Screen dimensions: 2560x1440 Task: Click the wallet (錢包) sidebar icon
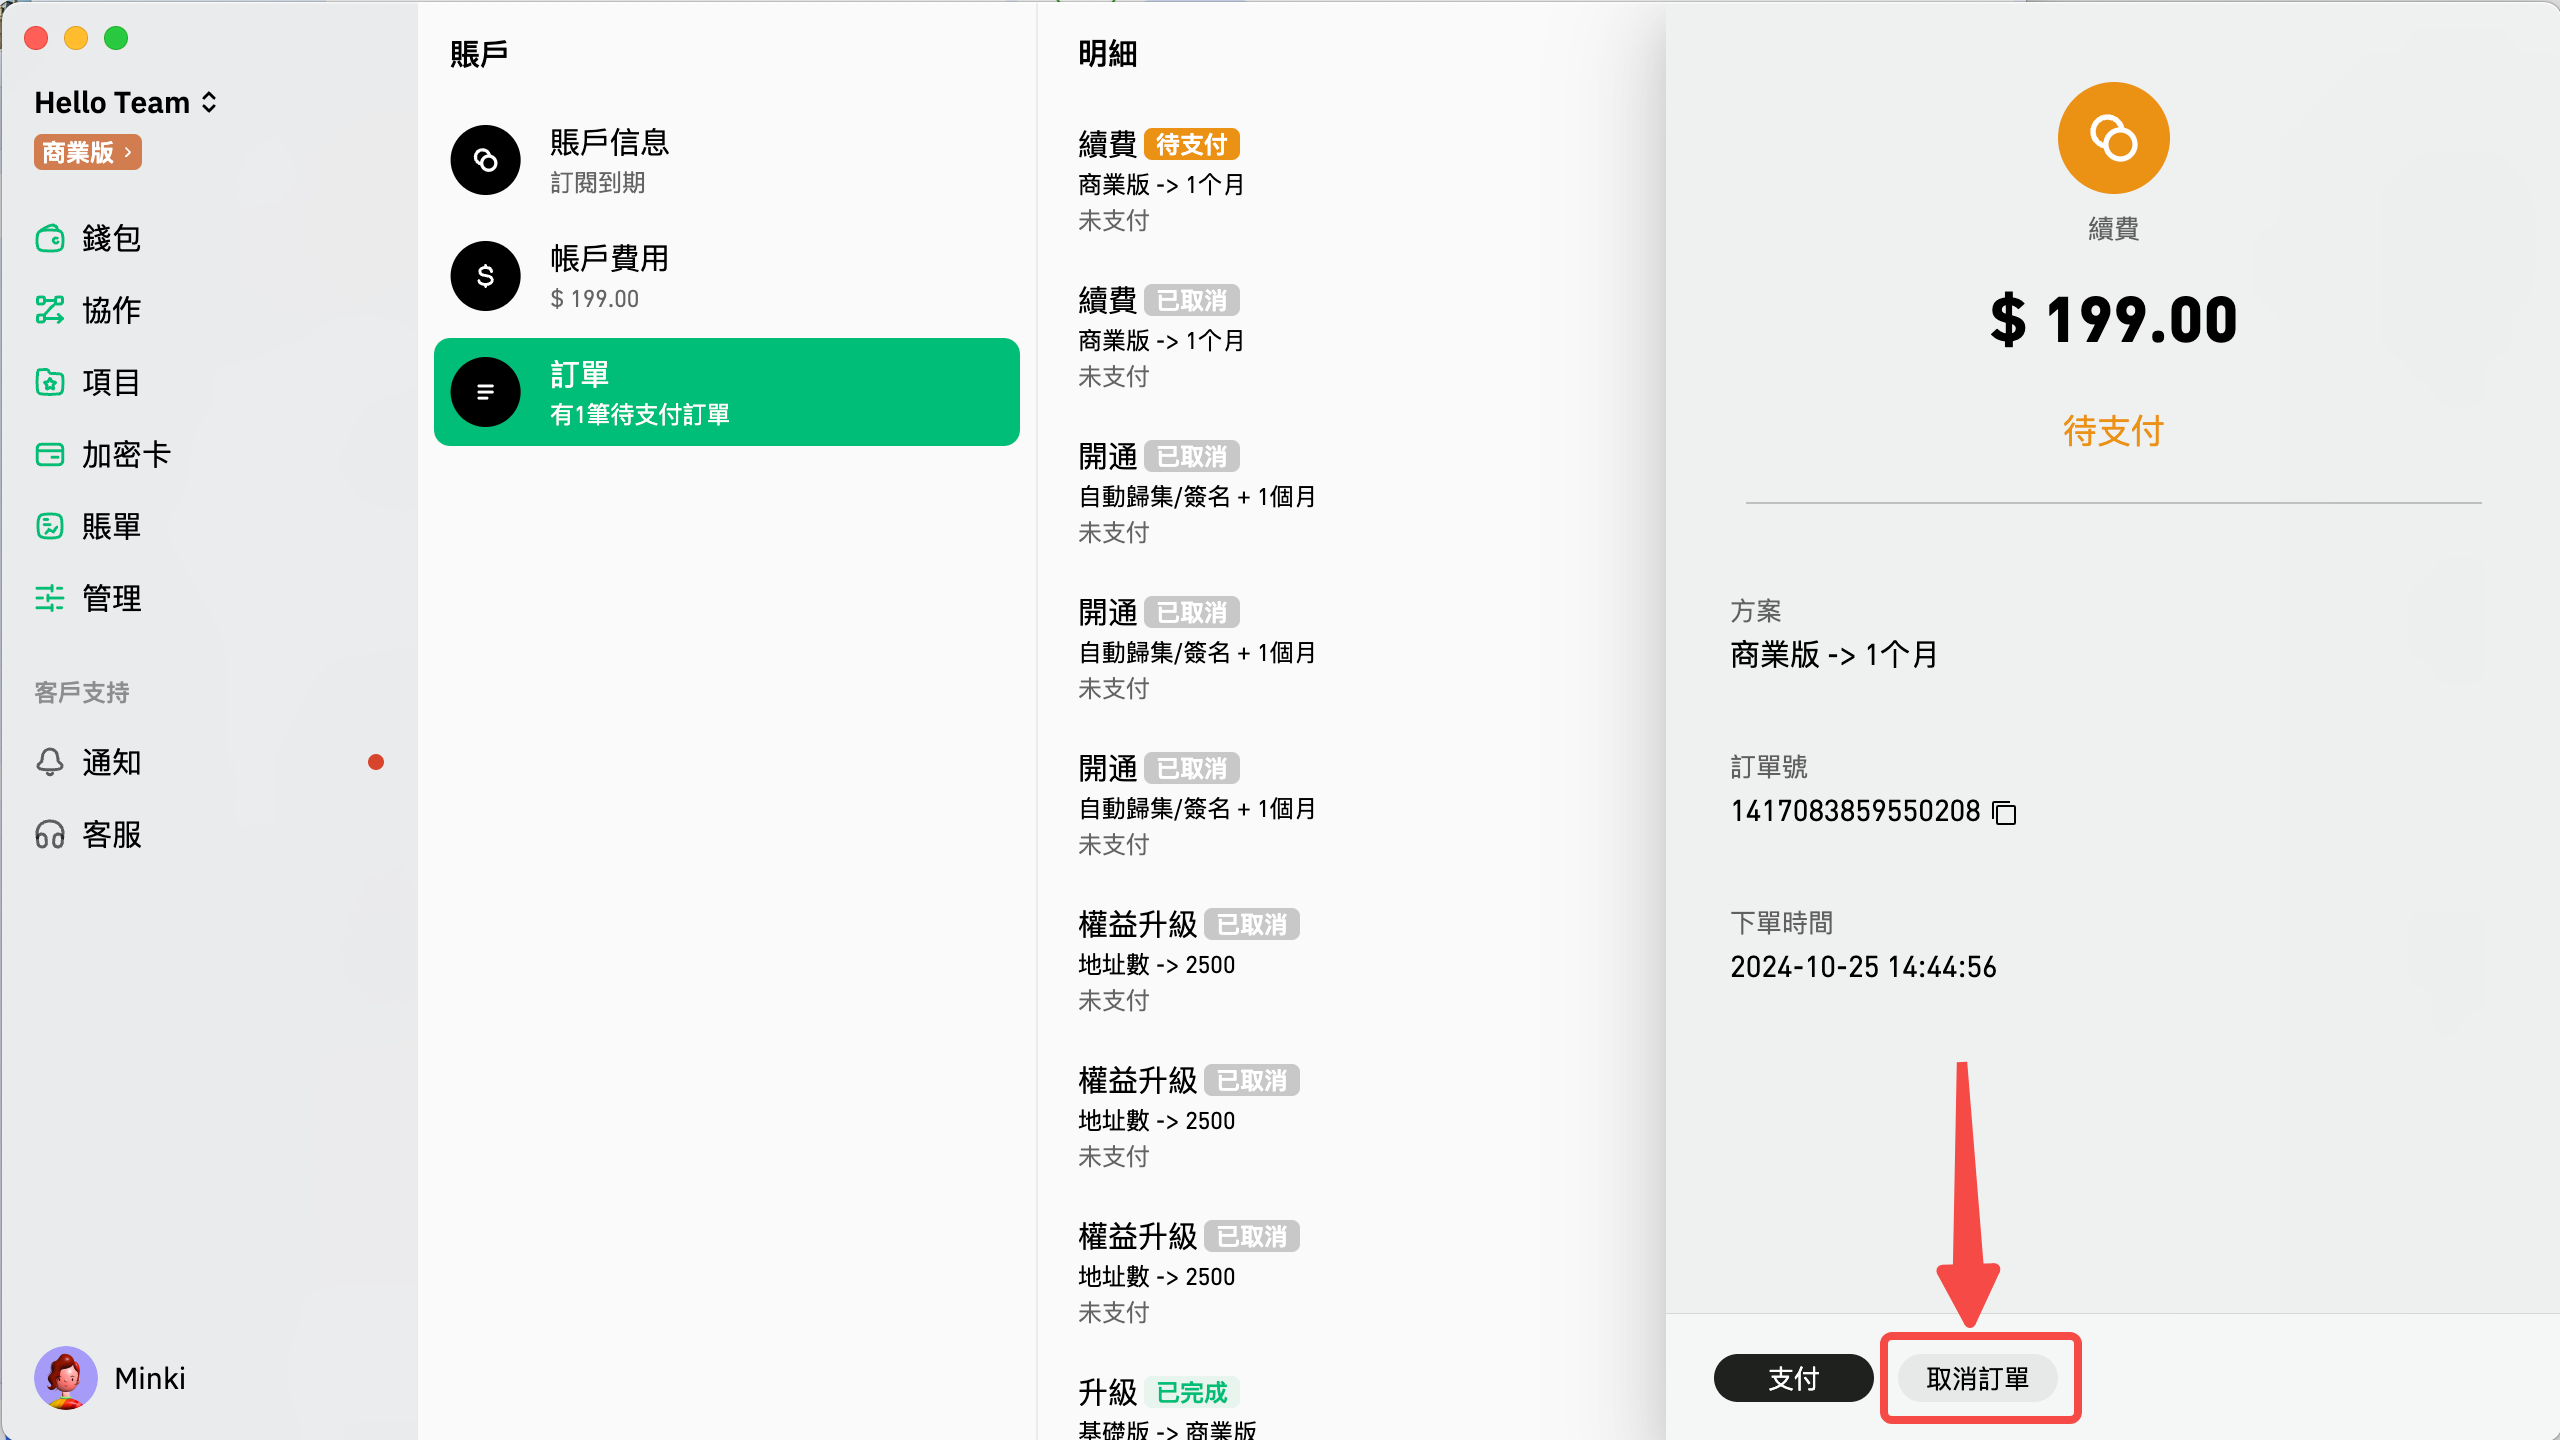50,239
